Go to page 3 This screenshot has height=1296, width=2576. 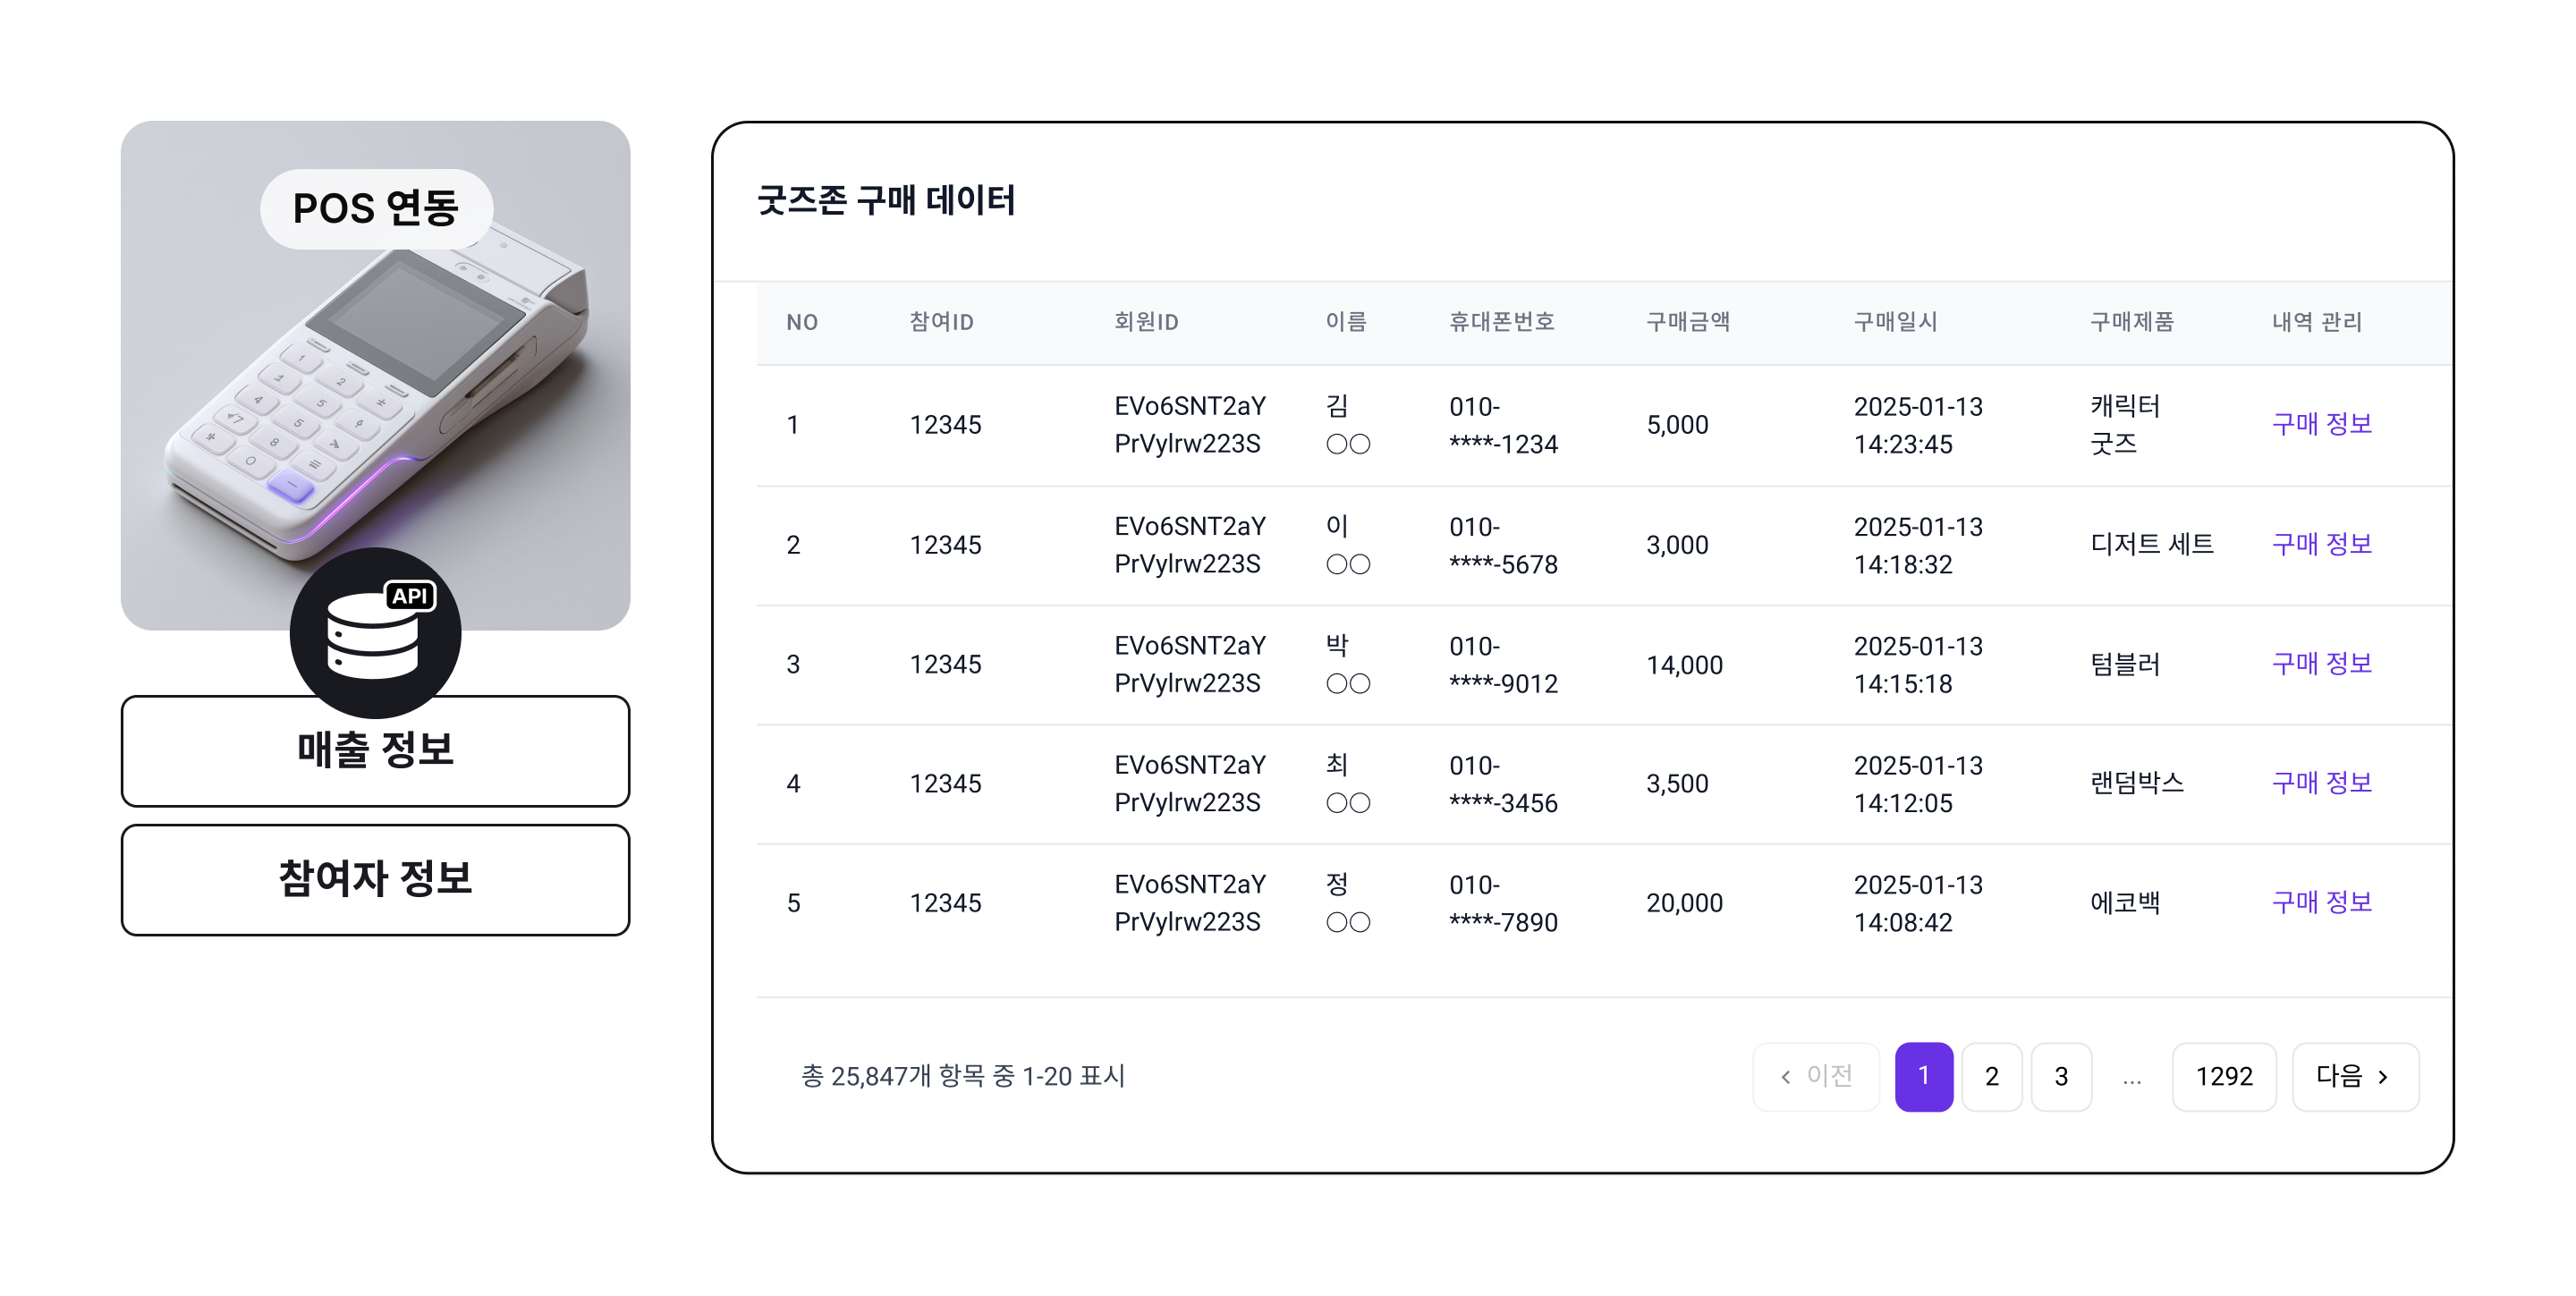pyautogui.click(x=2060, y=1076)
